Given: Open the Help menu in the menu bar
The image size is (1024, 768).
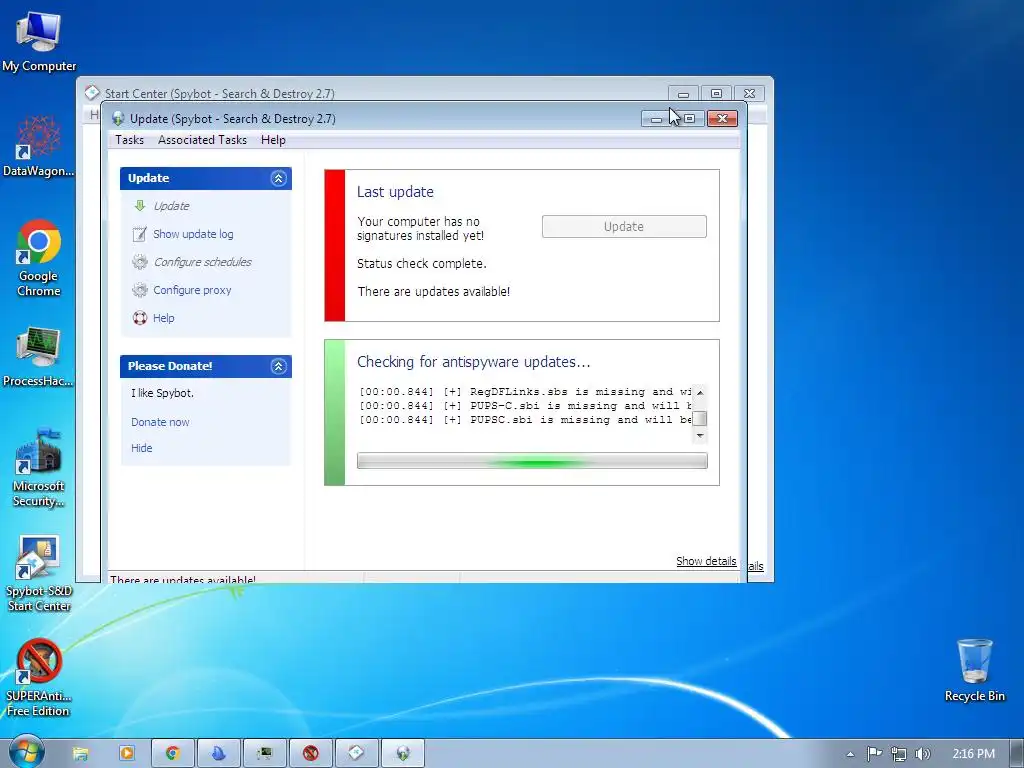Looking at the screenshot, I should 273,140.
